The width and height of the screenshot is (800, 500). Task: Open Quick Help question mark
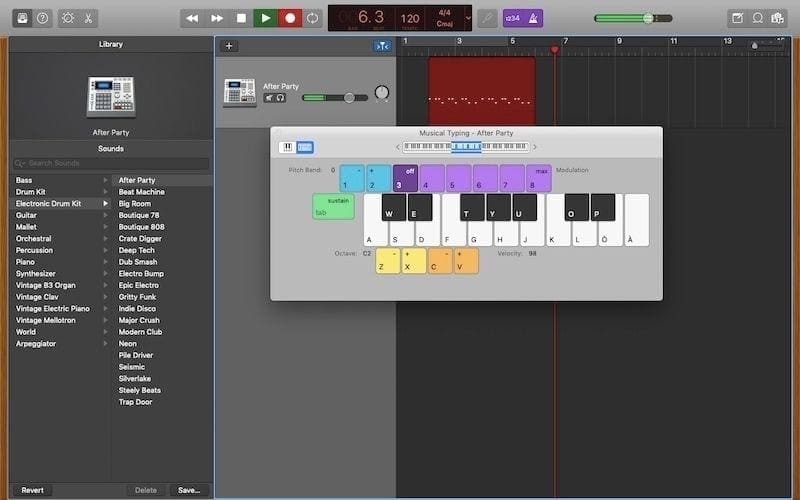click(42, 18)
